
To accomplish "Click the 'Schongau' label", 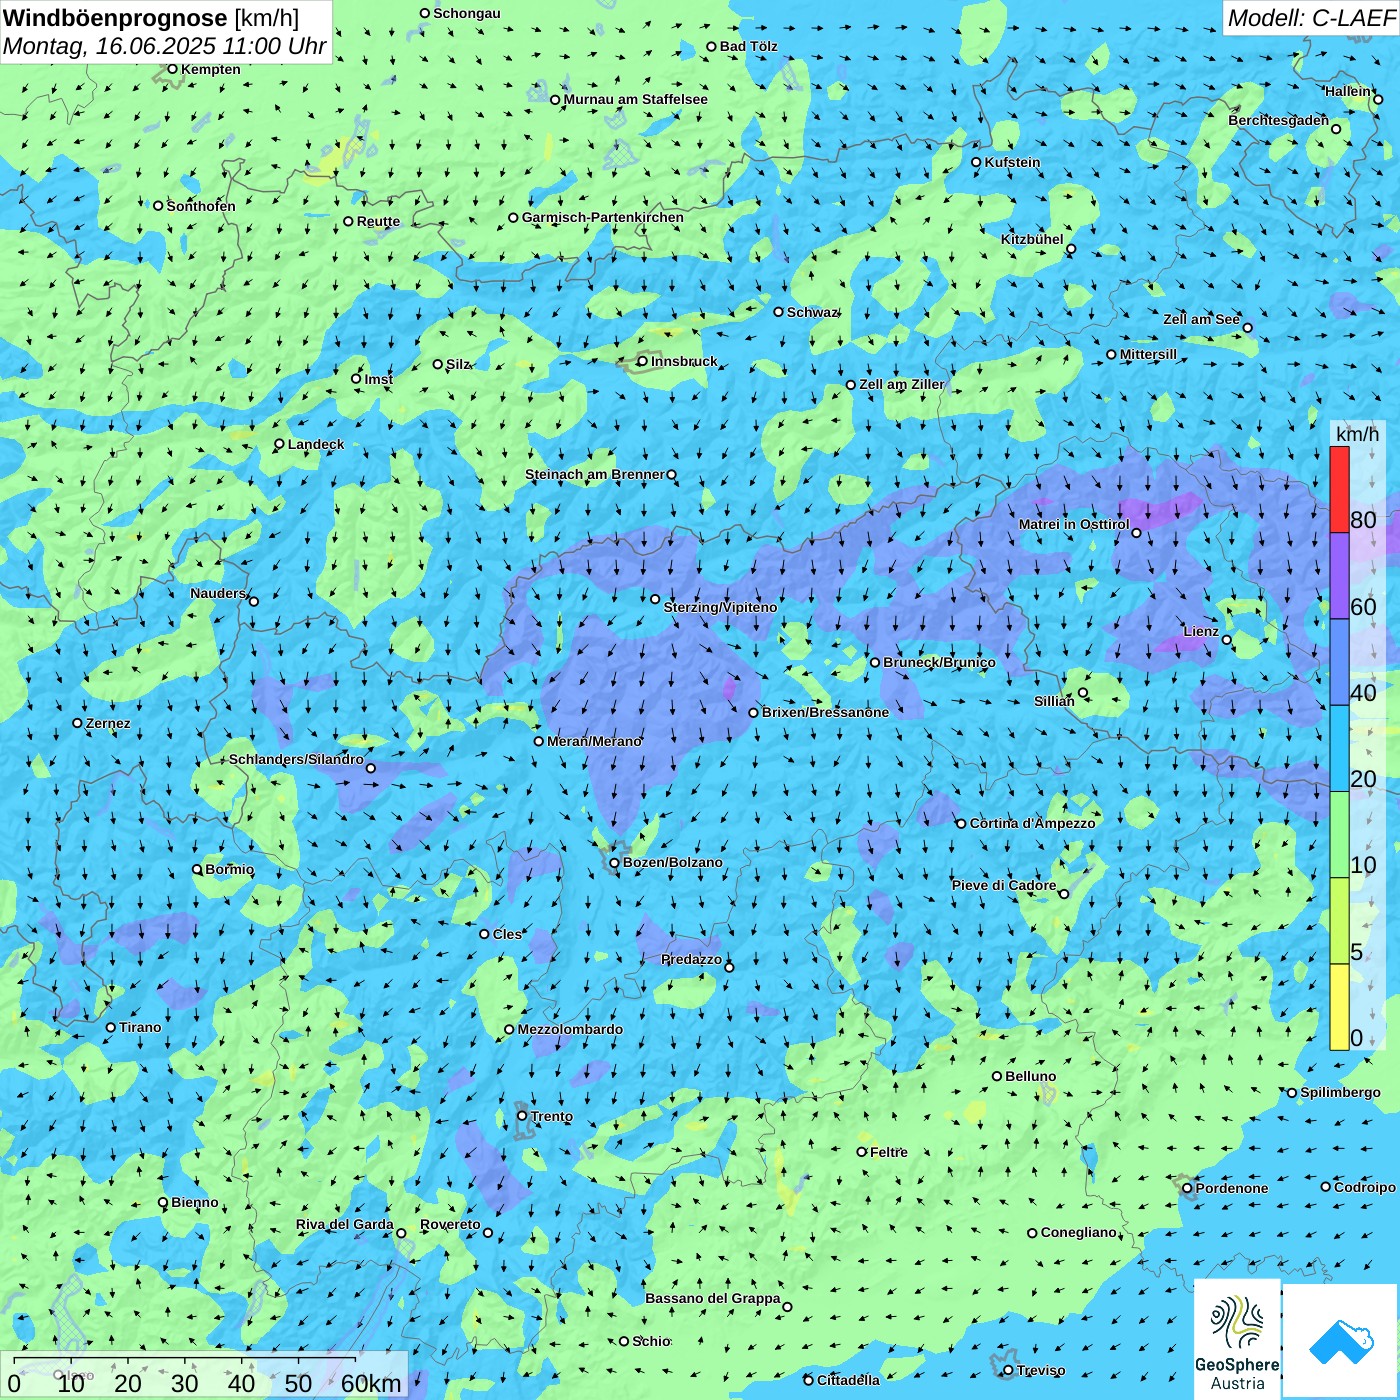I will point(467,13).
